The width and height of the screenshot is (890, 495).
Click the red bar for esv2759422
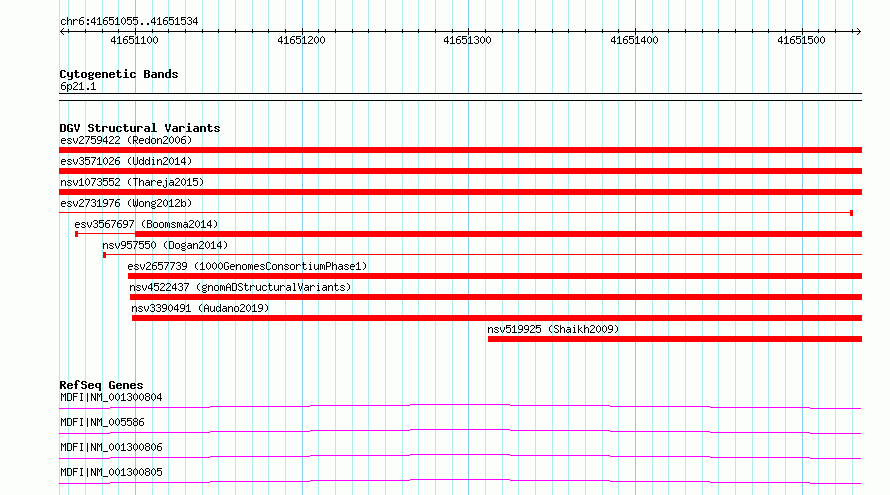460,150
